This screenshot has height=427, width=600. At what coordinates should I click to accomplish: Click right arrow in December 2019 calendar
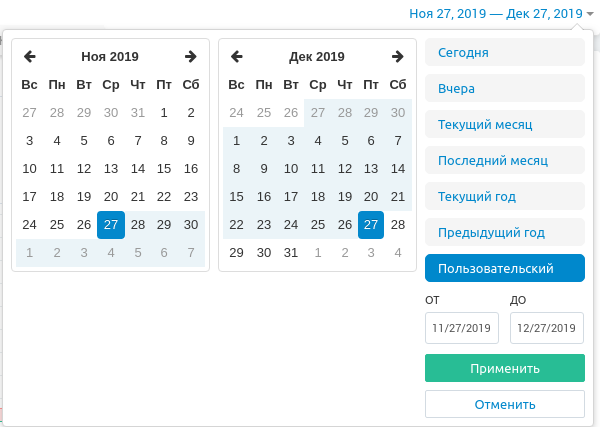[x=398, y=57]
